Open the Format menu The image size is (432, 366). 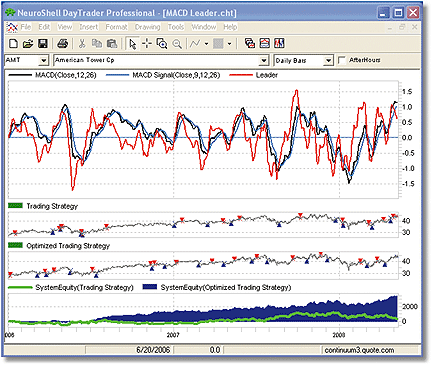[116, 27]
